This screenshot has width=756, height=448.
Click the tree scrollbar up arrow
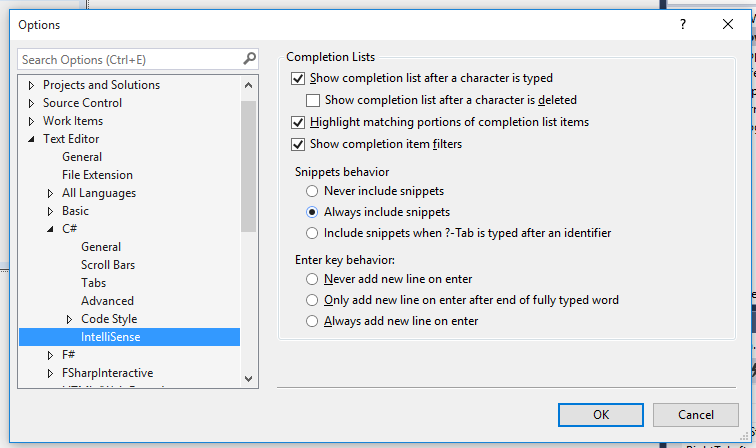tap(248, 85)
